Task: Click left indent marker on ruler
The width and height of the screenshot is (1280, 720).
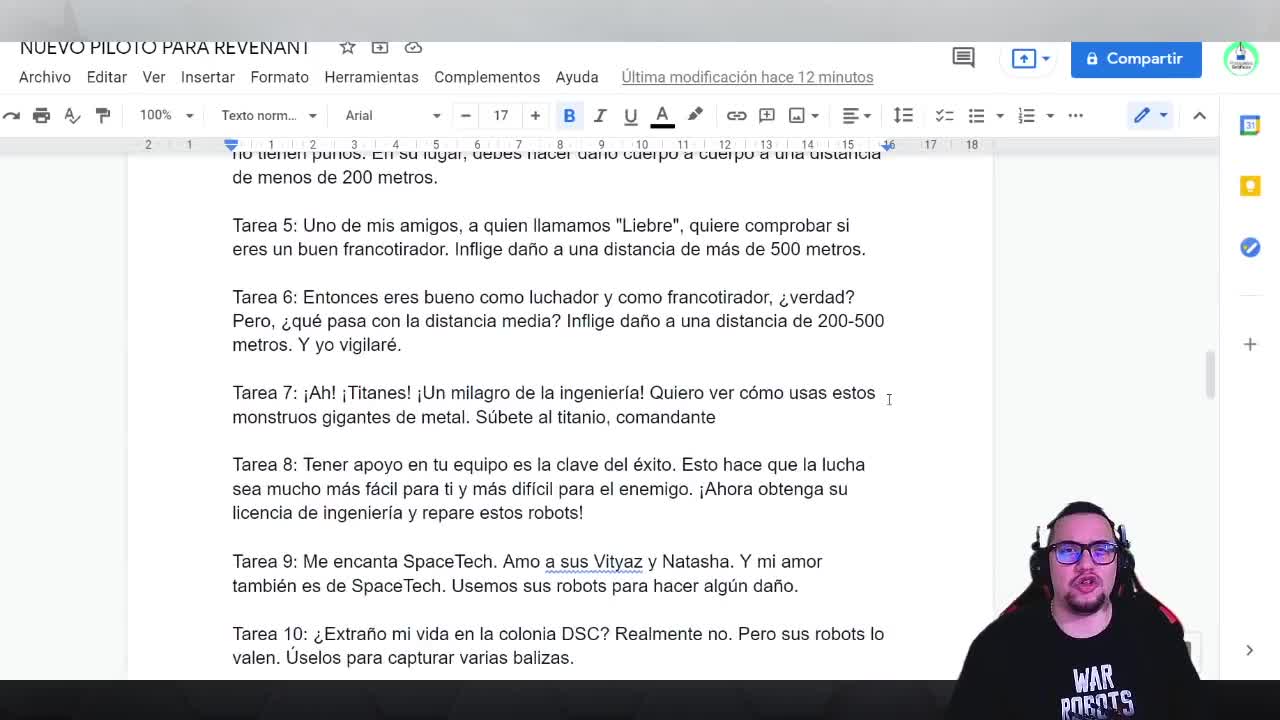Action: click(231, 145)
